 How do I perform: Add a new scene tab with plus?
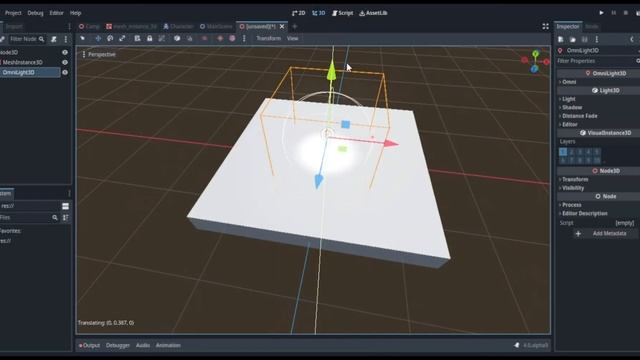coord(295,27)
